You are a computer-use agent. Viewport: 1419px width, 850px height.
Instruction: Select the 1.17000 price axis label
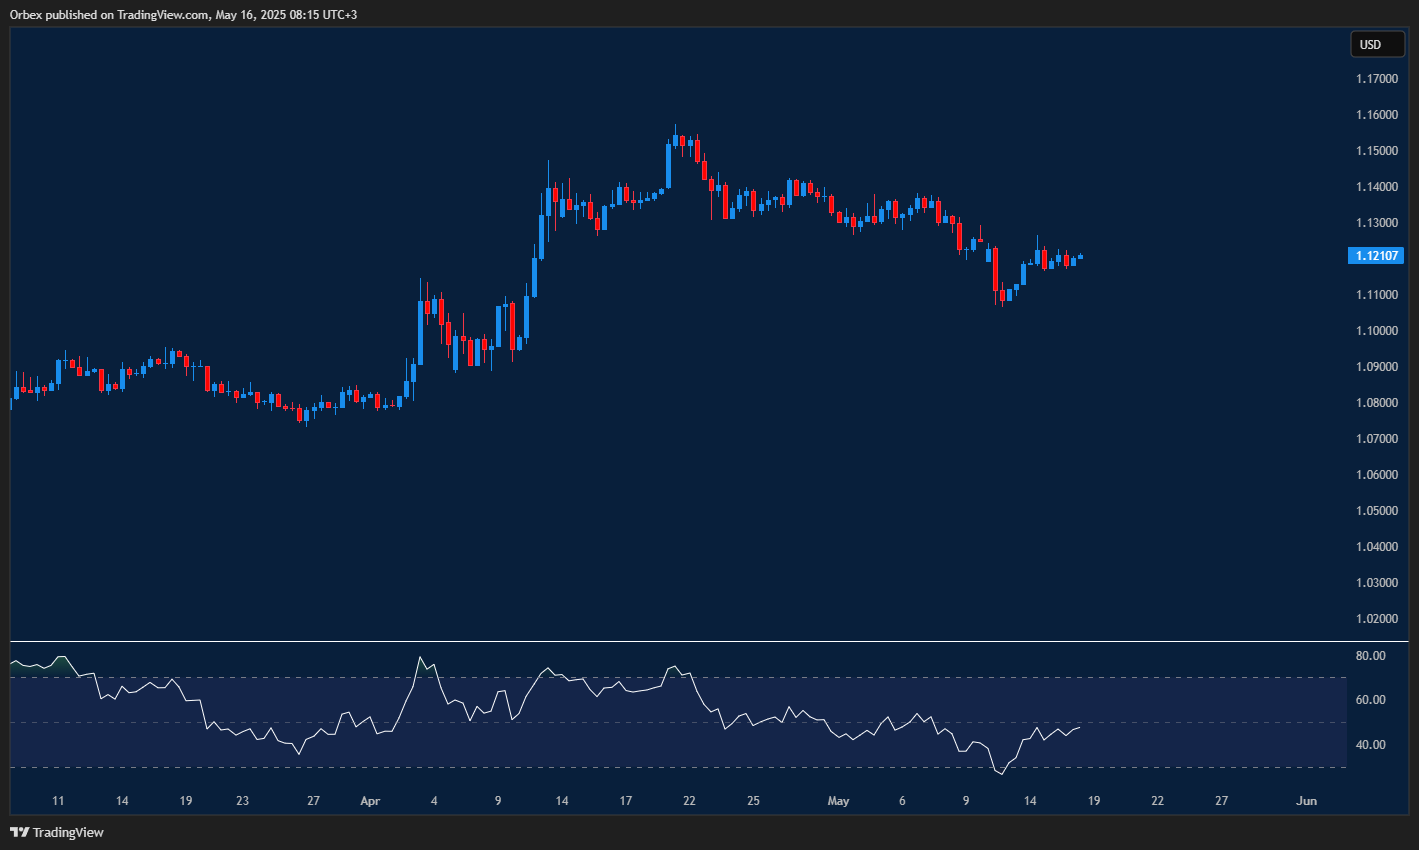click(x=1377, y=79)
